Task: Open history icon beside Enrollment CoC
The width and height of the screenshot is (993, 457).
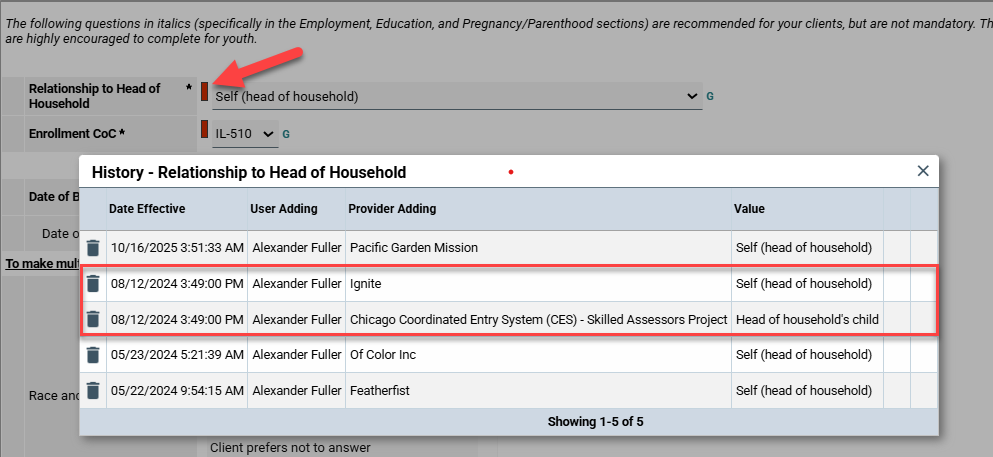Action: pos(286,133)
